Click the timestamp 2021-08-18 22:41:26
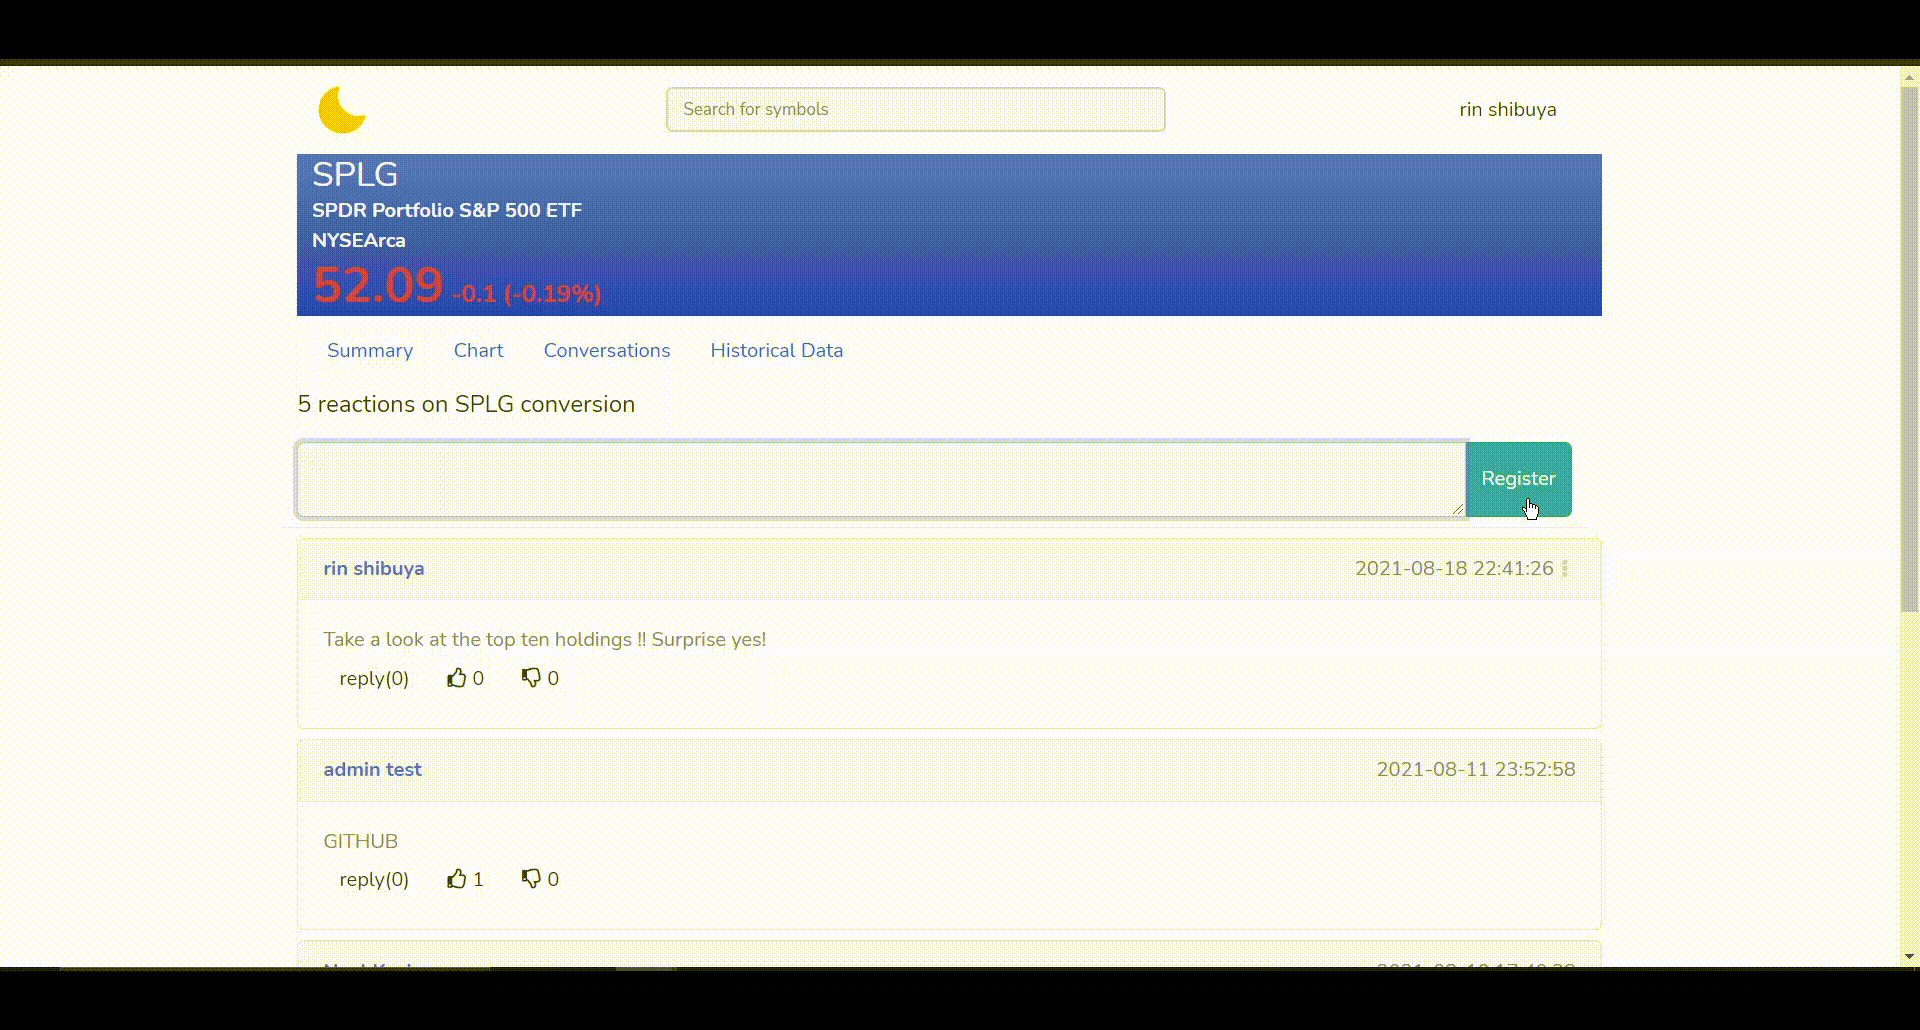Screen dimensions: 1920x1030 point(1454,568)
